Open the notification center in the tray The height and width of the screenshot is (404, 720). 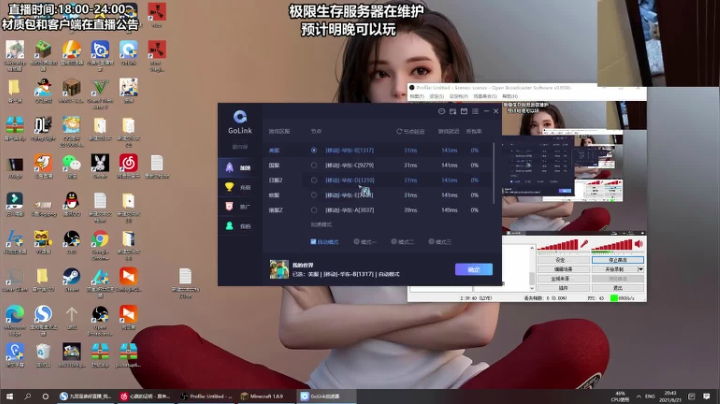click(707, 396)
